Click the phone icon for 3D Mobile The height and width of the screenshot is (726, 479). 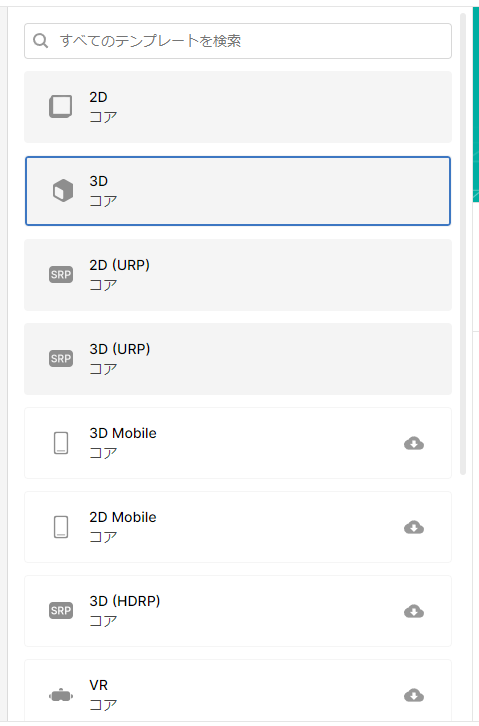click(x=61, y=443)
